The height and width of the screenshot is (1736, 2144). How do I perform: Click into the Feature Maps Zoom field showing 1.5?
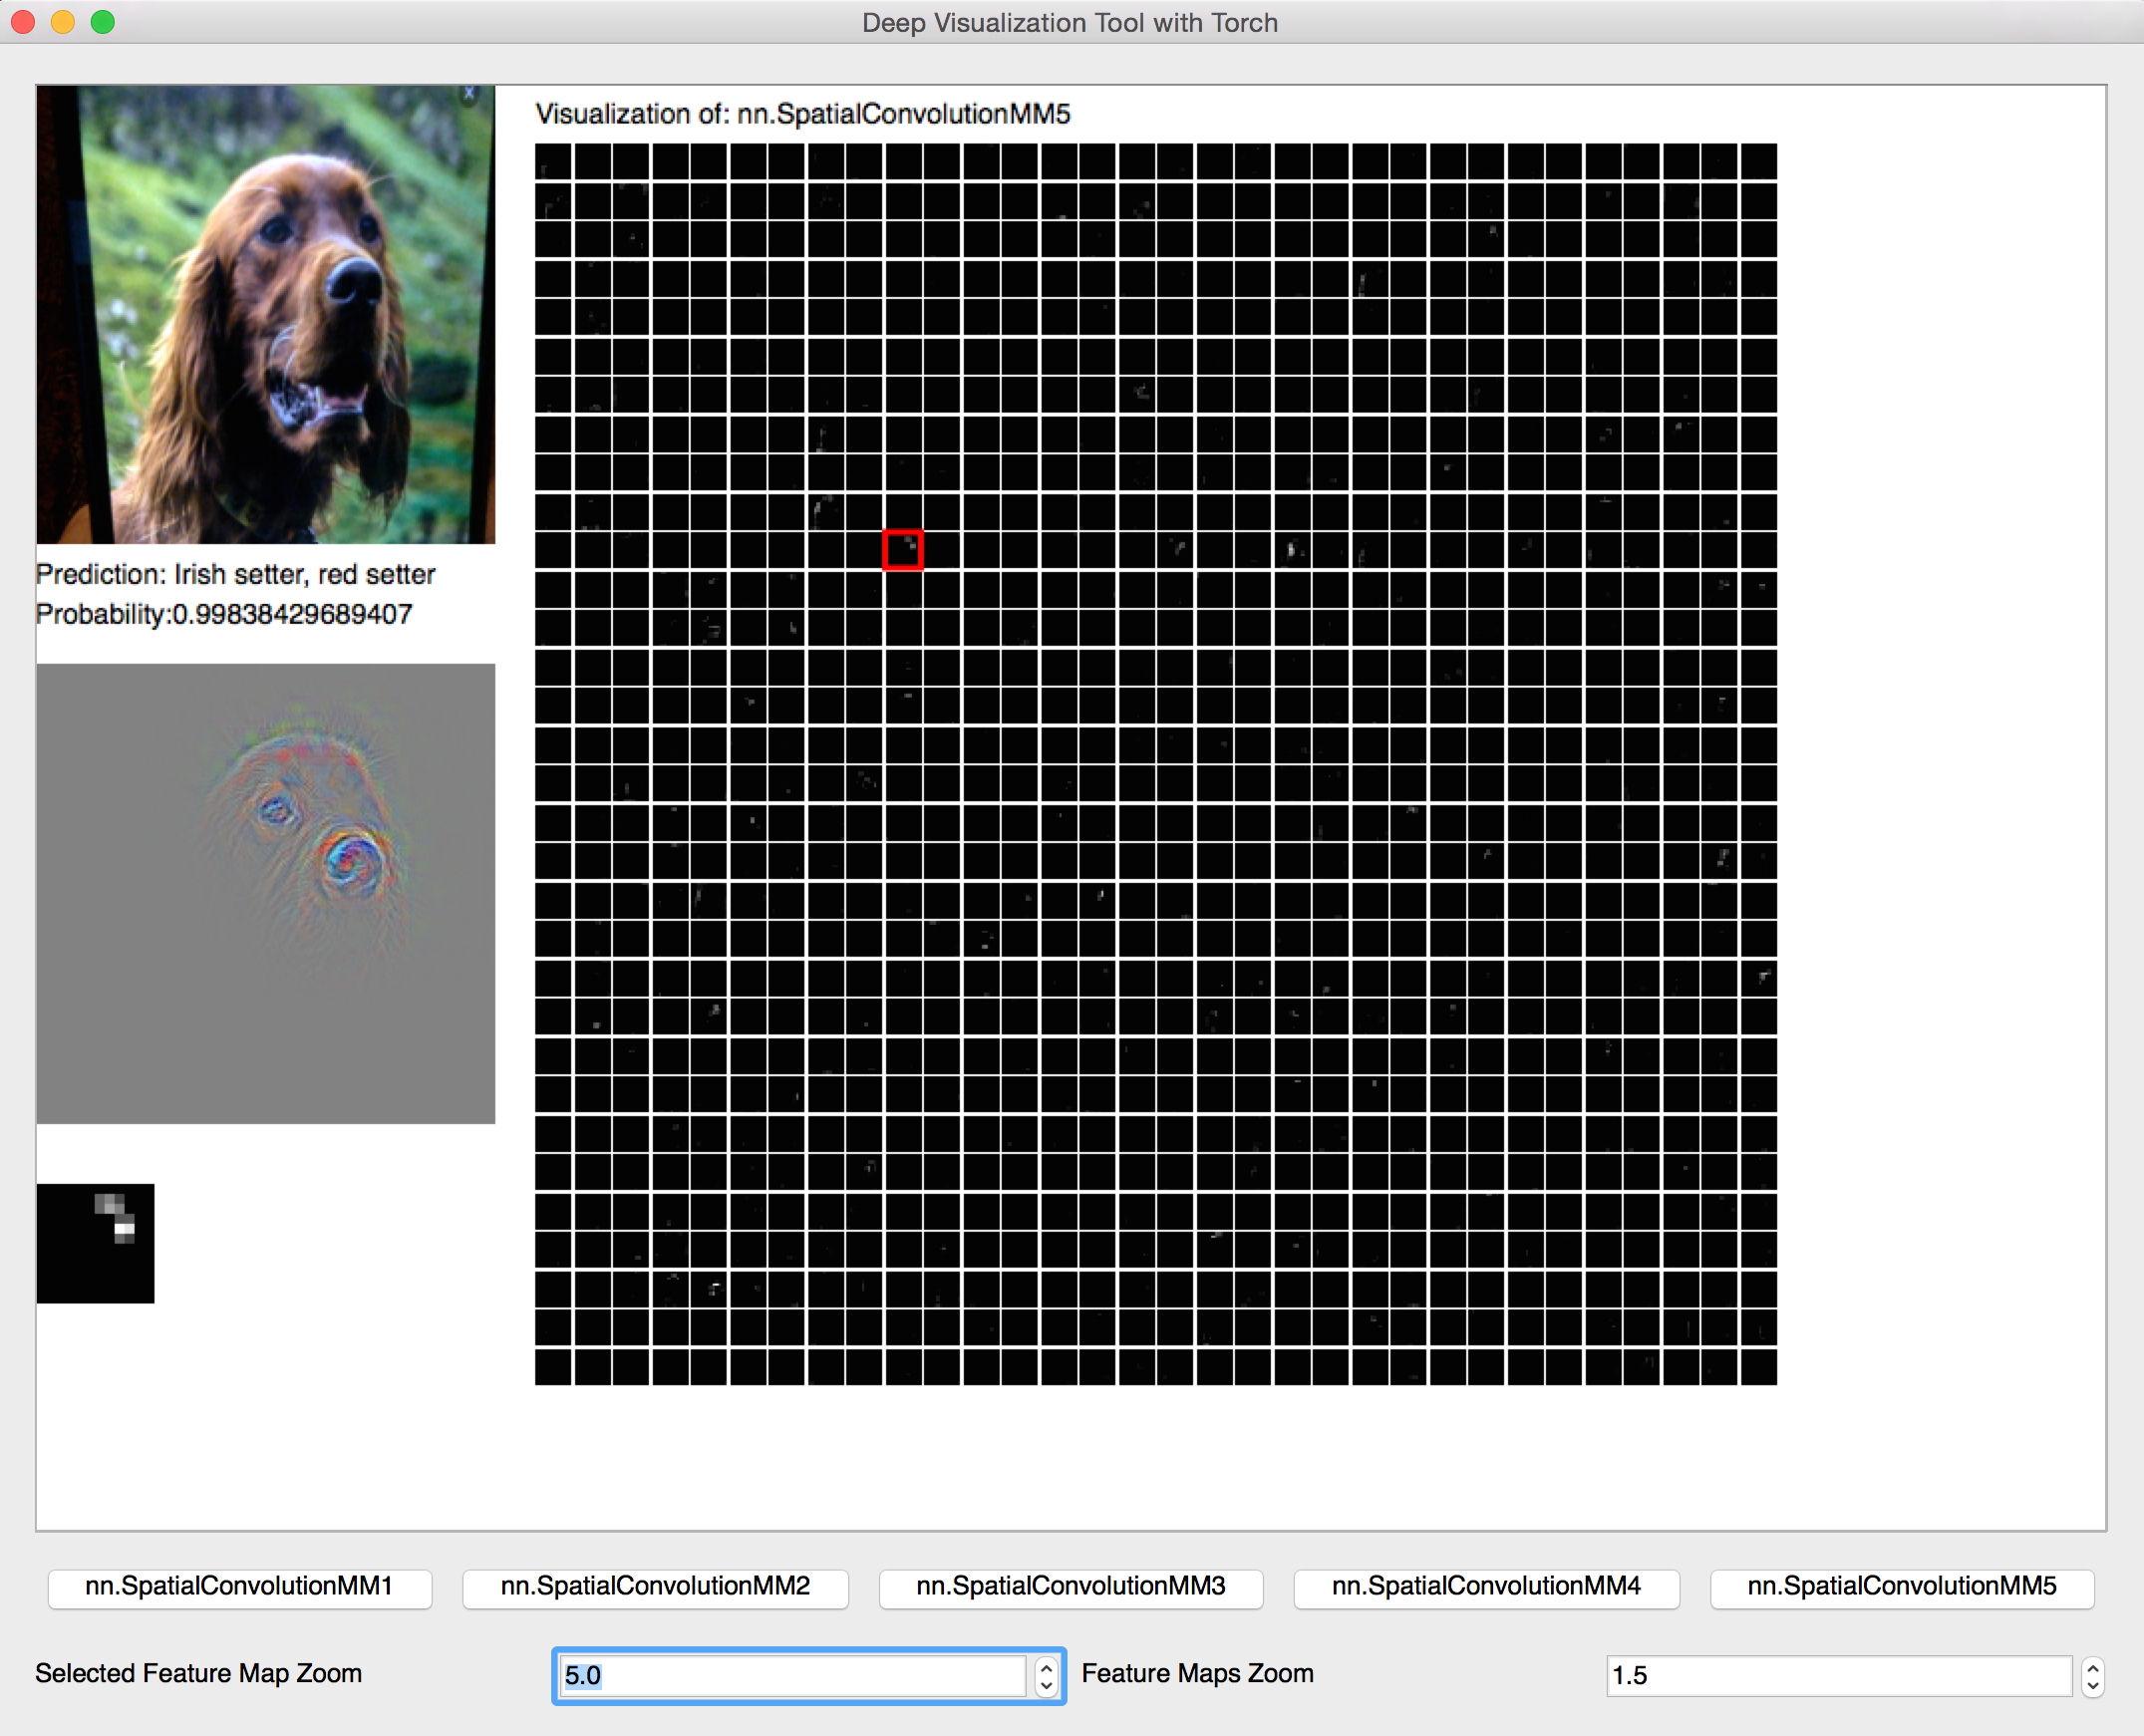point(1838,1676)
